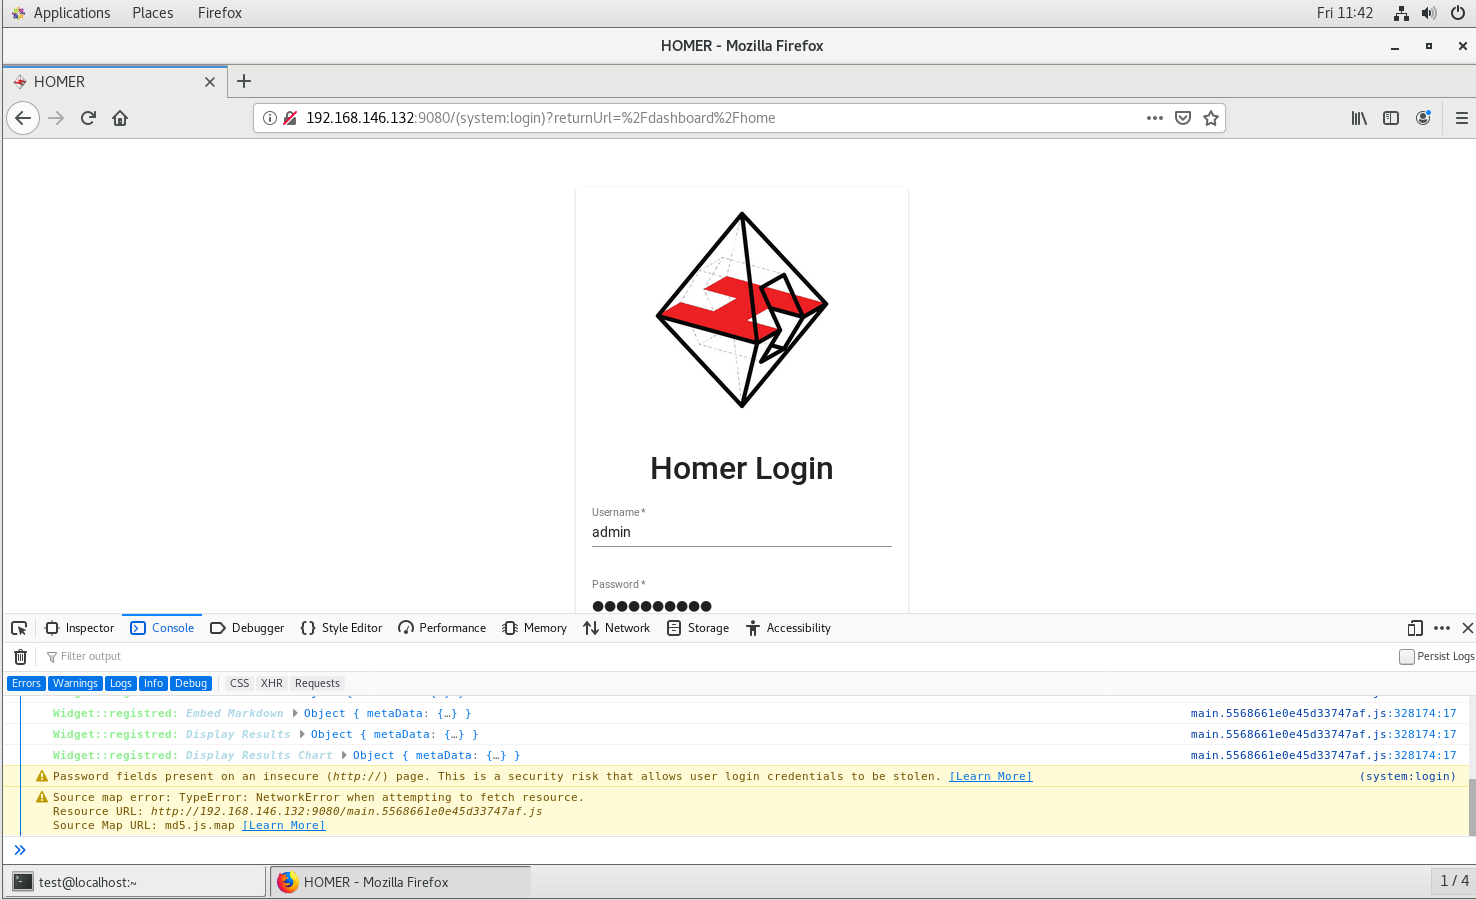Viewport: 1476px width, 900px height.
Task: Toggle the Warnings filter in console
Action: click(x=75, y=683)
